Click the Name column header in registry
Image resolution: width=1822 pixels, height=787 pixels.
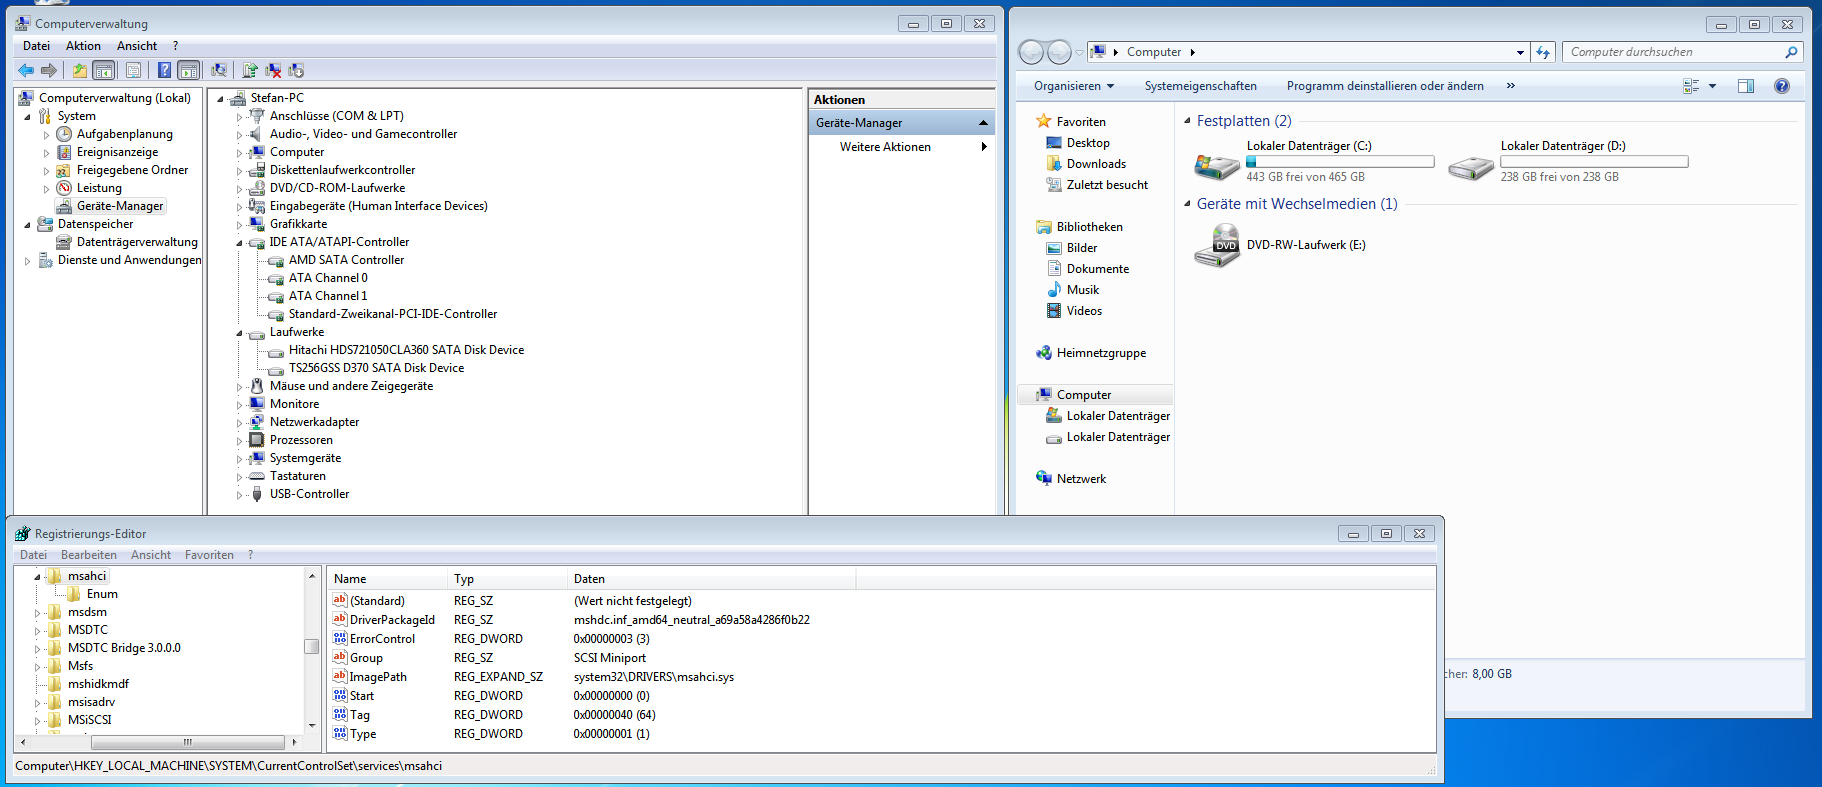(387, 579)
